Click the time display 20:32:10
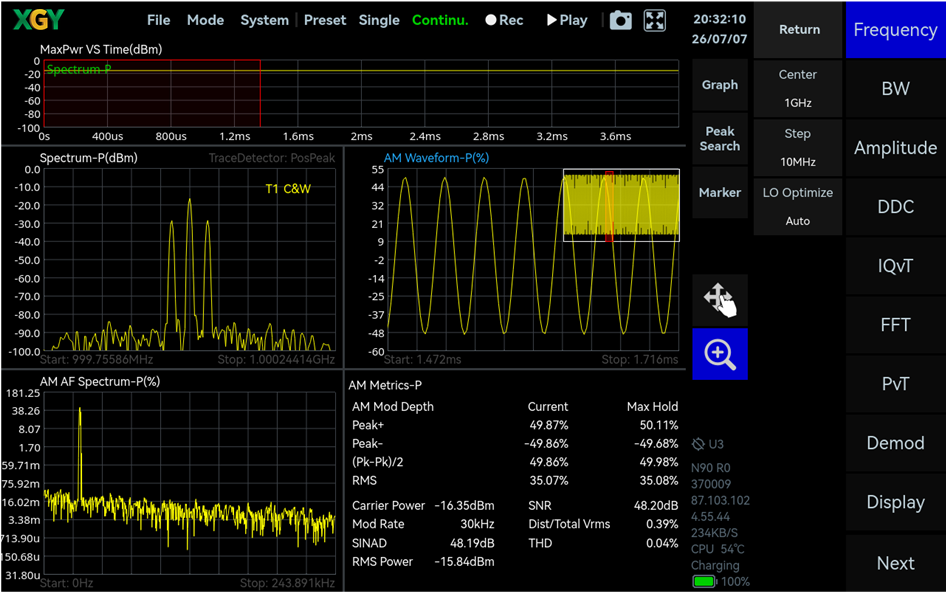 click(719, 19)
